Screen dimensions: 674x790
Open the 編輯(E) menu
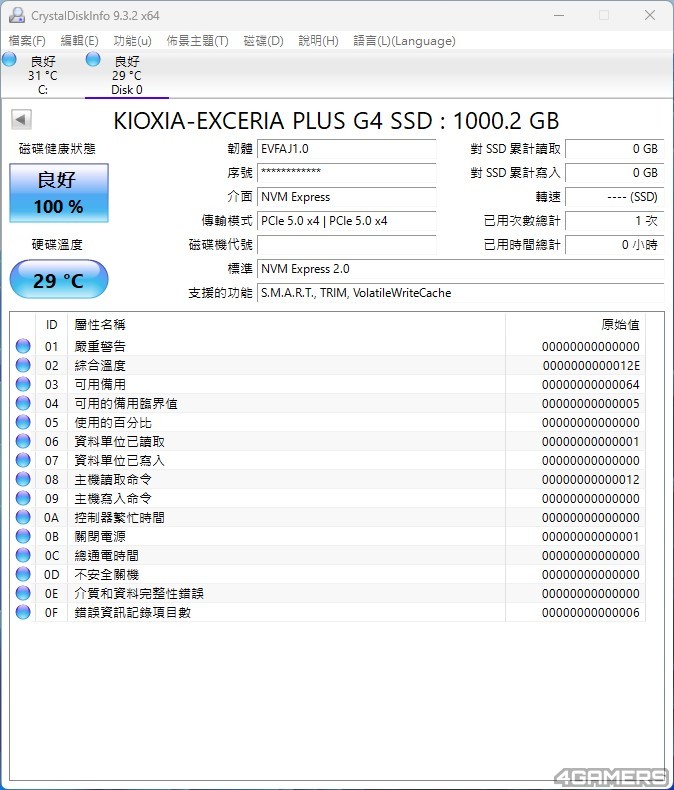pos(79,41)
